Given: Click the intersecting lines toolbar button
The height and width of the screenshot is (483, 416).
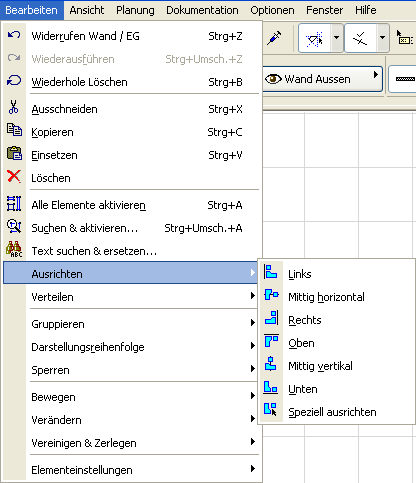Looking at the screenshot, I should (360, 38).
